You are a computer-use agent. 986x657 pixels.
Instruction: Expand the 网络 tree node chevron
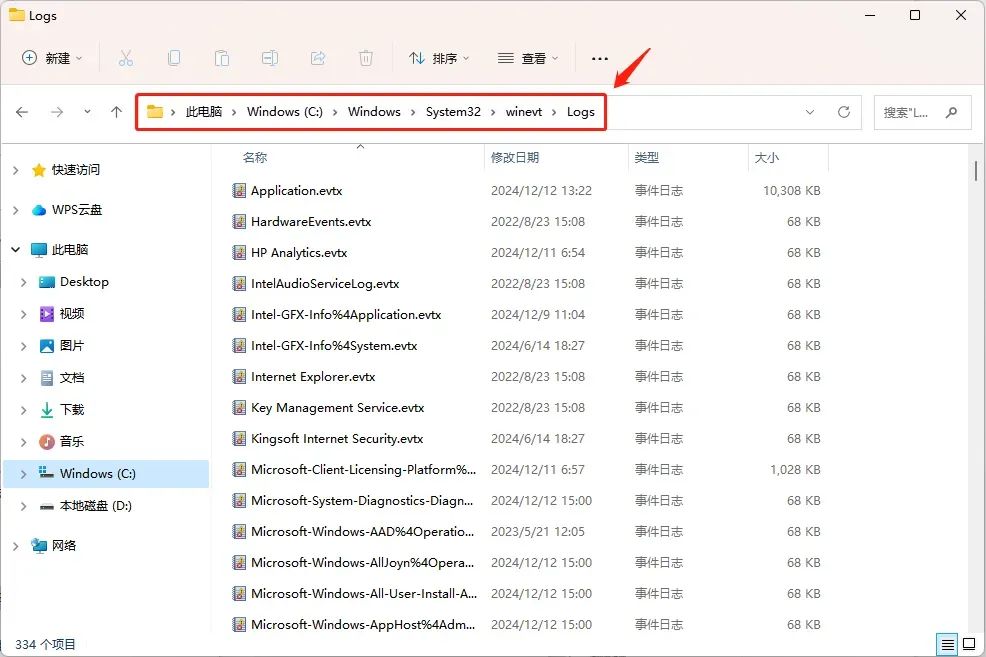click(16, 546)
